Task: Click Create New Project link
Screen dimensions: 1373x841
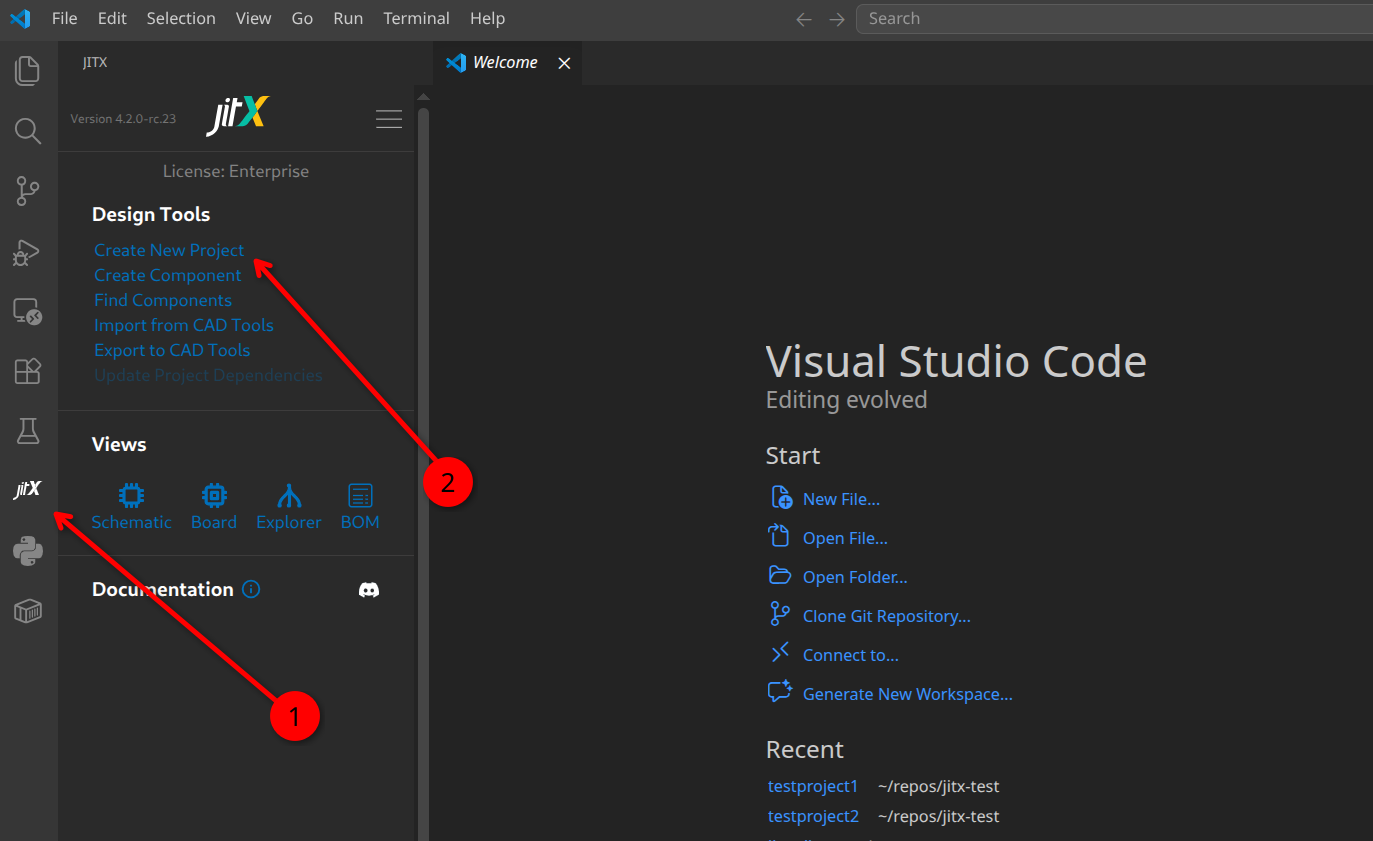Action: [x=169, y=250]
